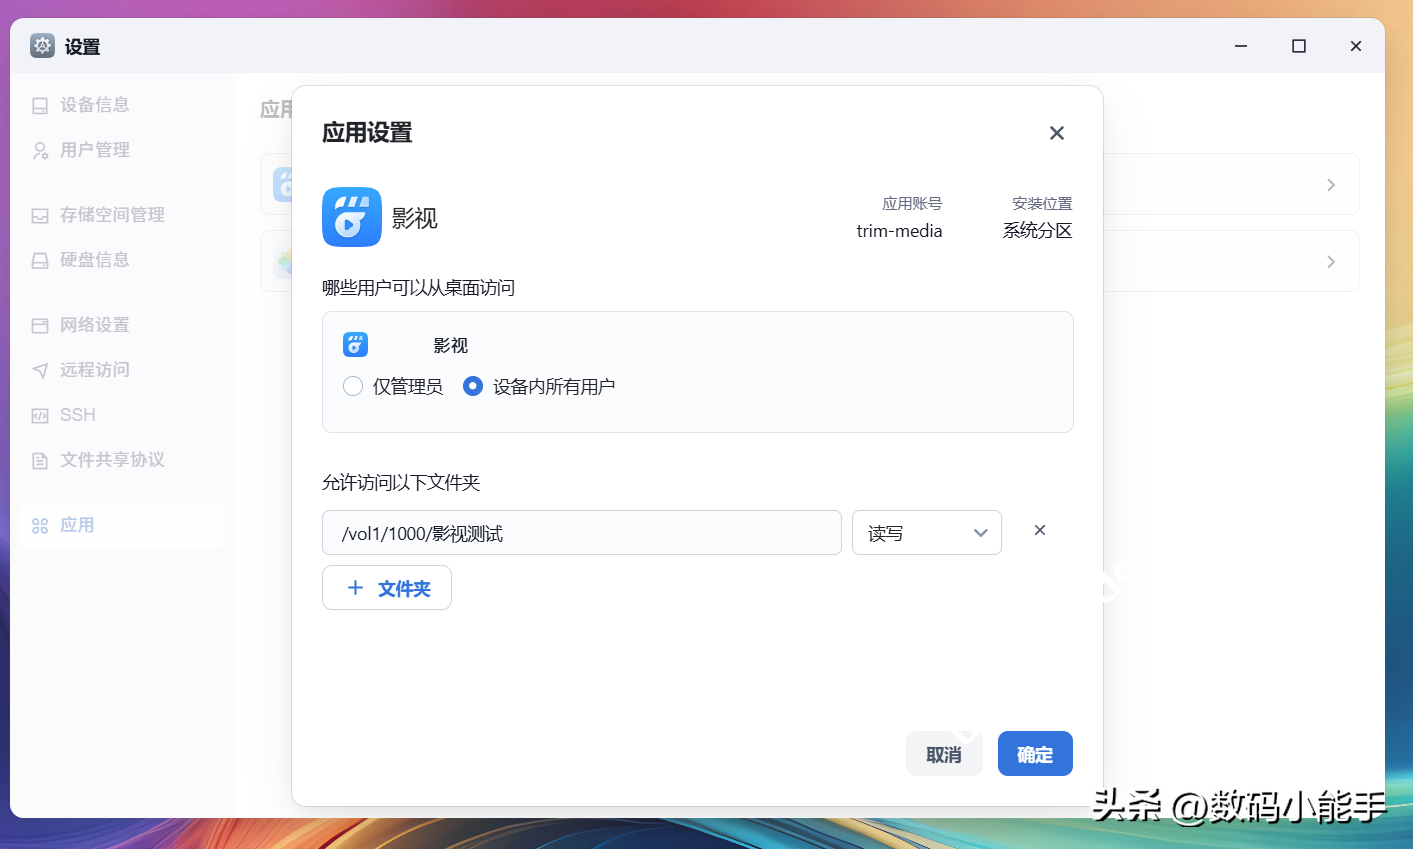The width and height of the screenshot is (1413, 849).
Task: Close the 应用设置 dialog
Action: (x=1057, y=133)
